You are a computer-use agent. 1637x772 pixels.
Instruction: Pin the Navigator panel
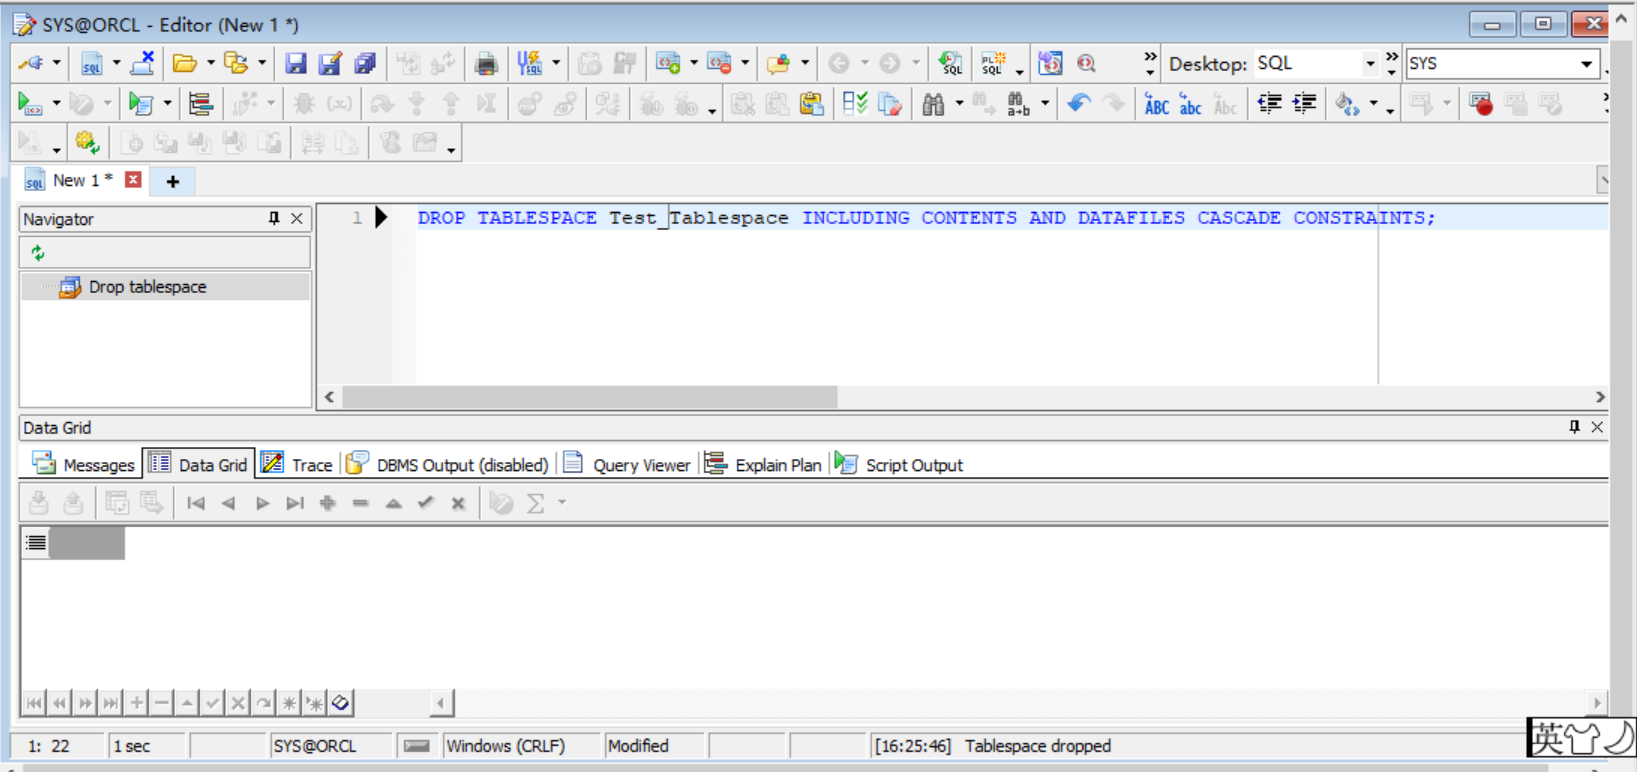click(274, 218)
